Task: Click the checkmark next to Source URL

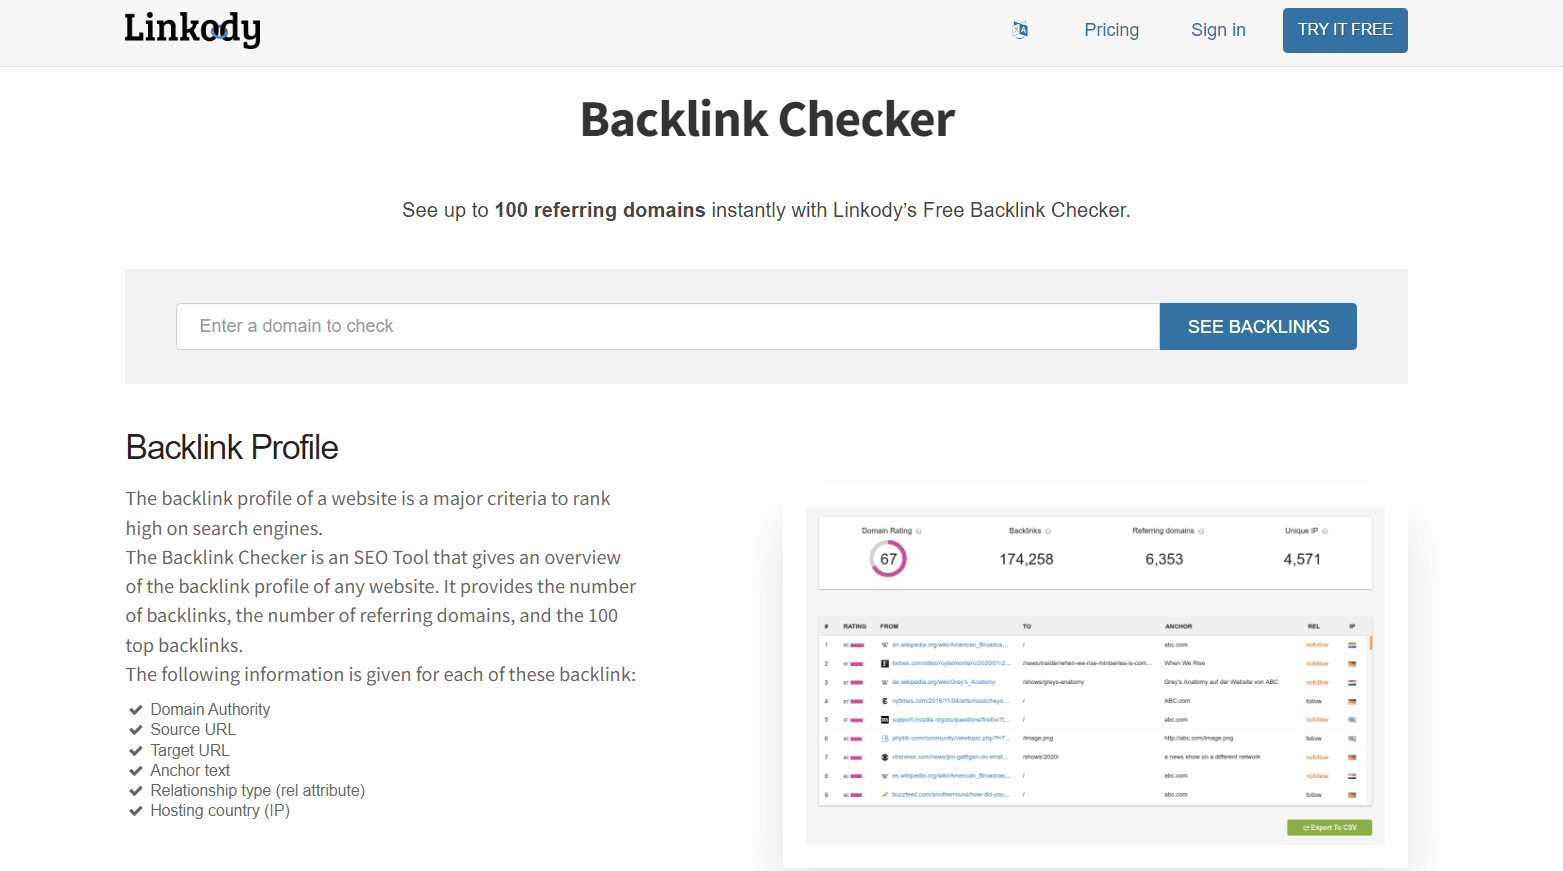Action: (135, 730)
